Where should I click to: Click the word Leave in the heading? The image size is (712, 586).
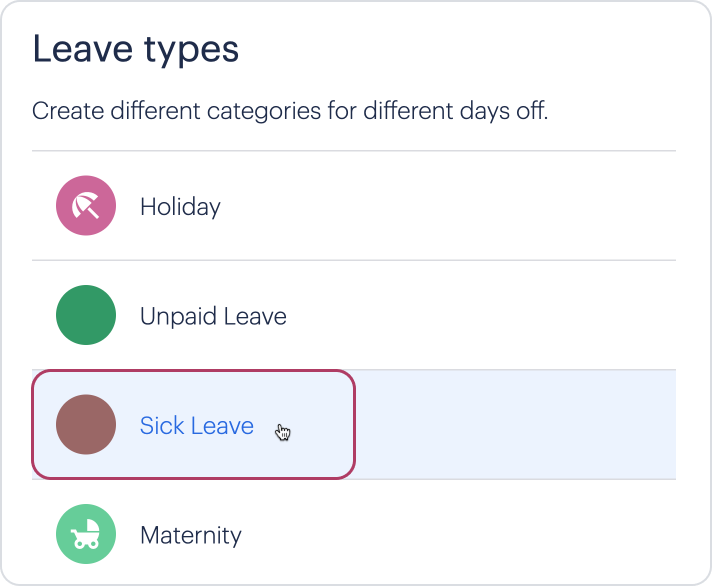[x=83, y=49]
